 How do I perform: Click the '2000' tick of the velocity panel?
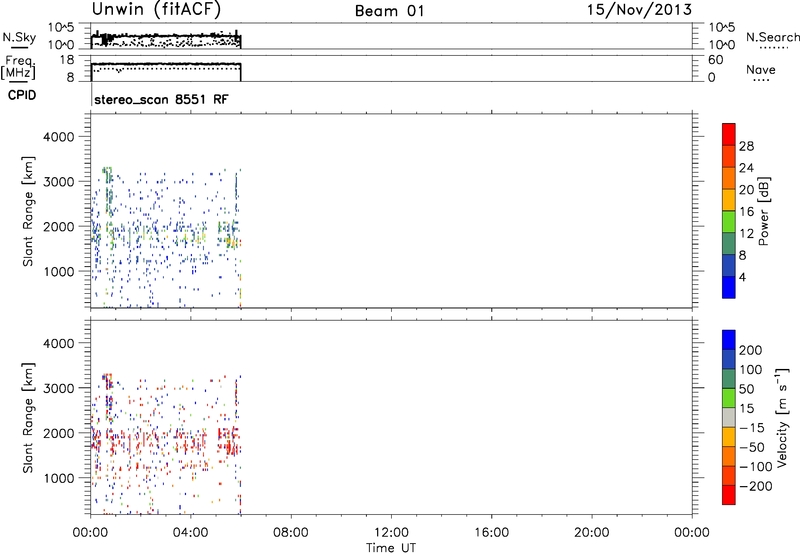(x=58, y=433)
